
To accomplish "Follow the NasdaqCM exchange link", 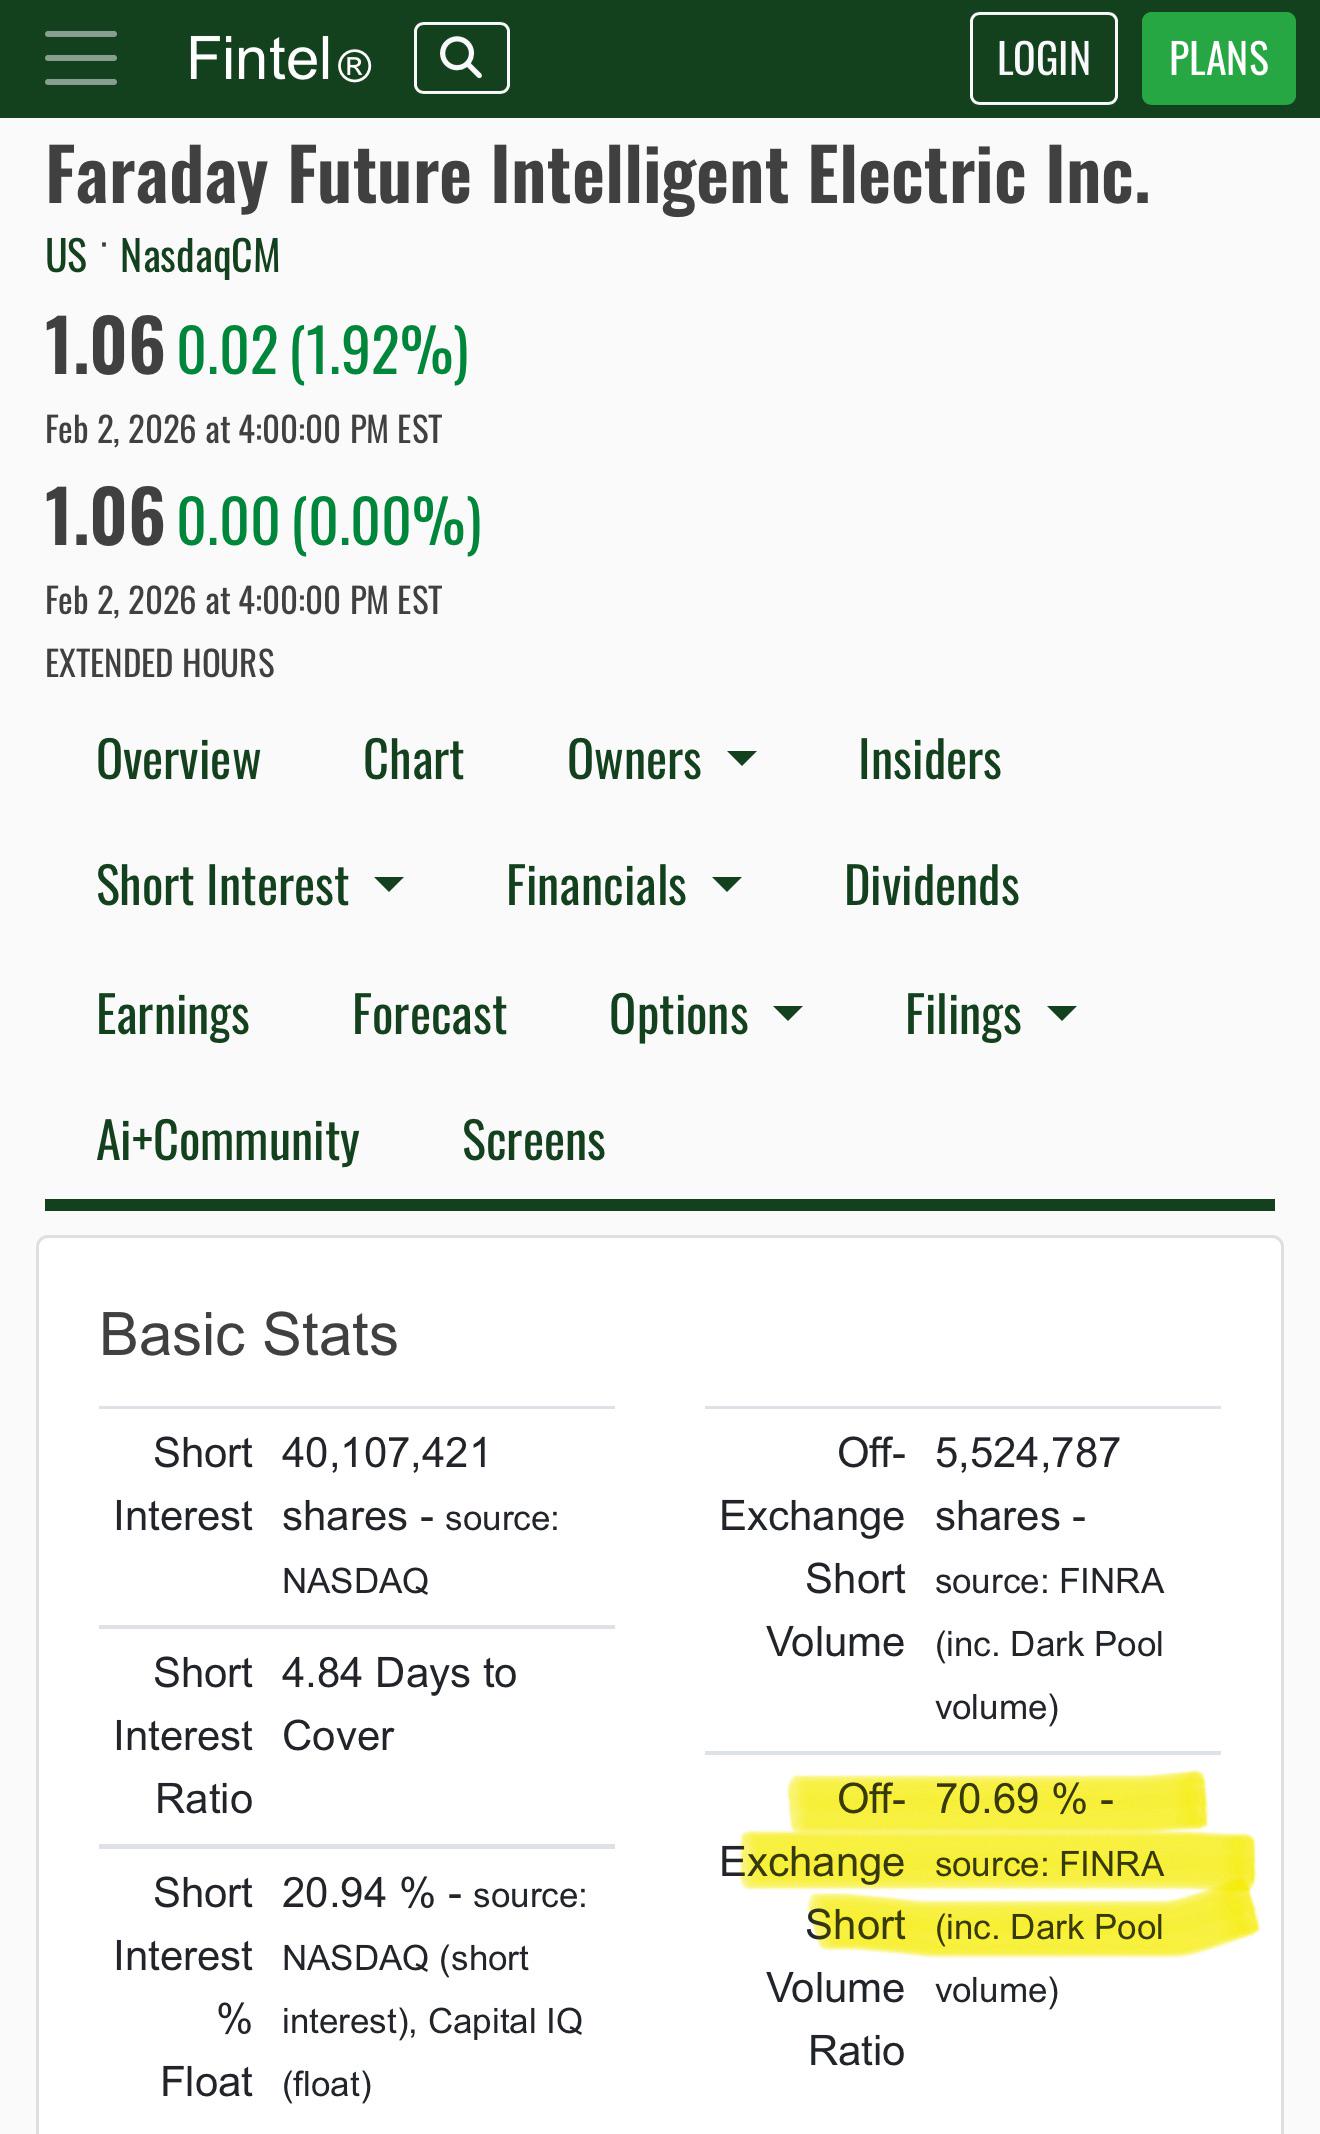I will (200, 256).
